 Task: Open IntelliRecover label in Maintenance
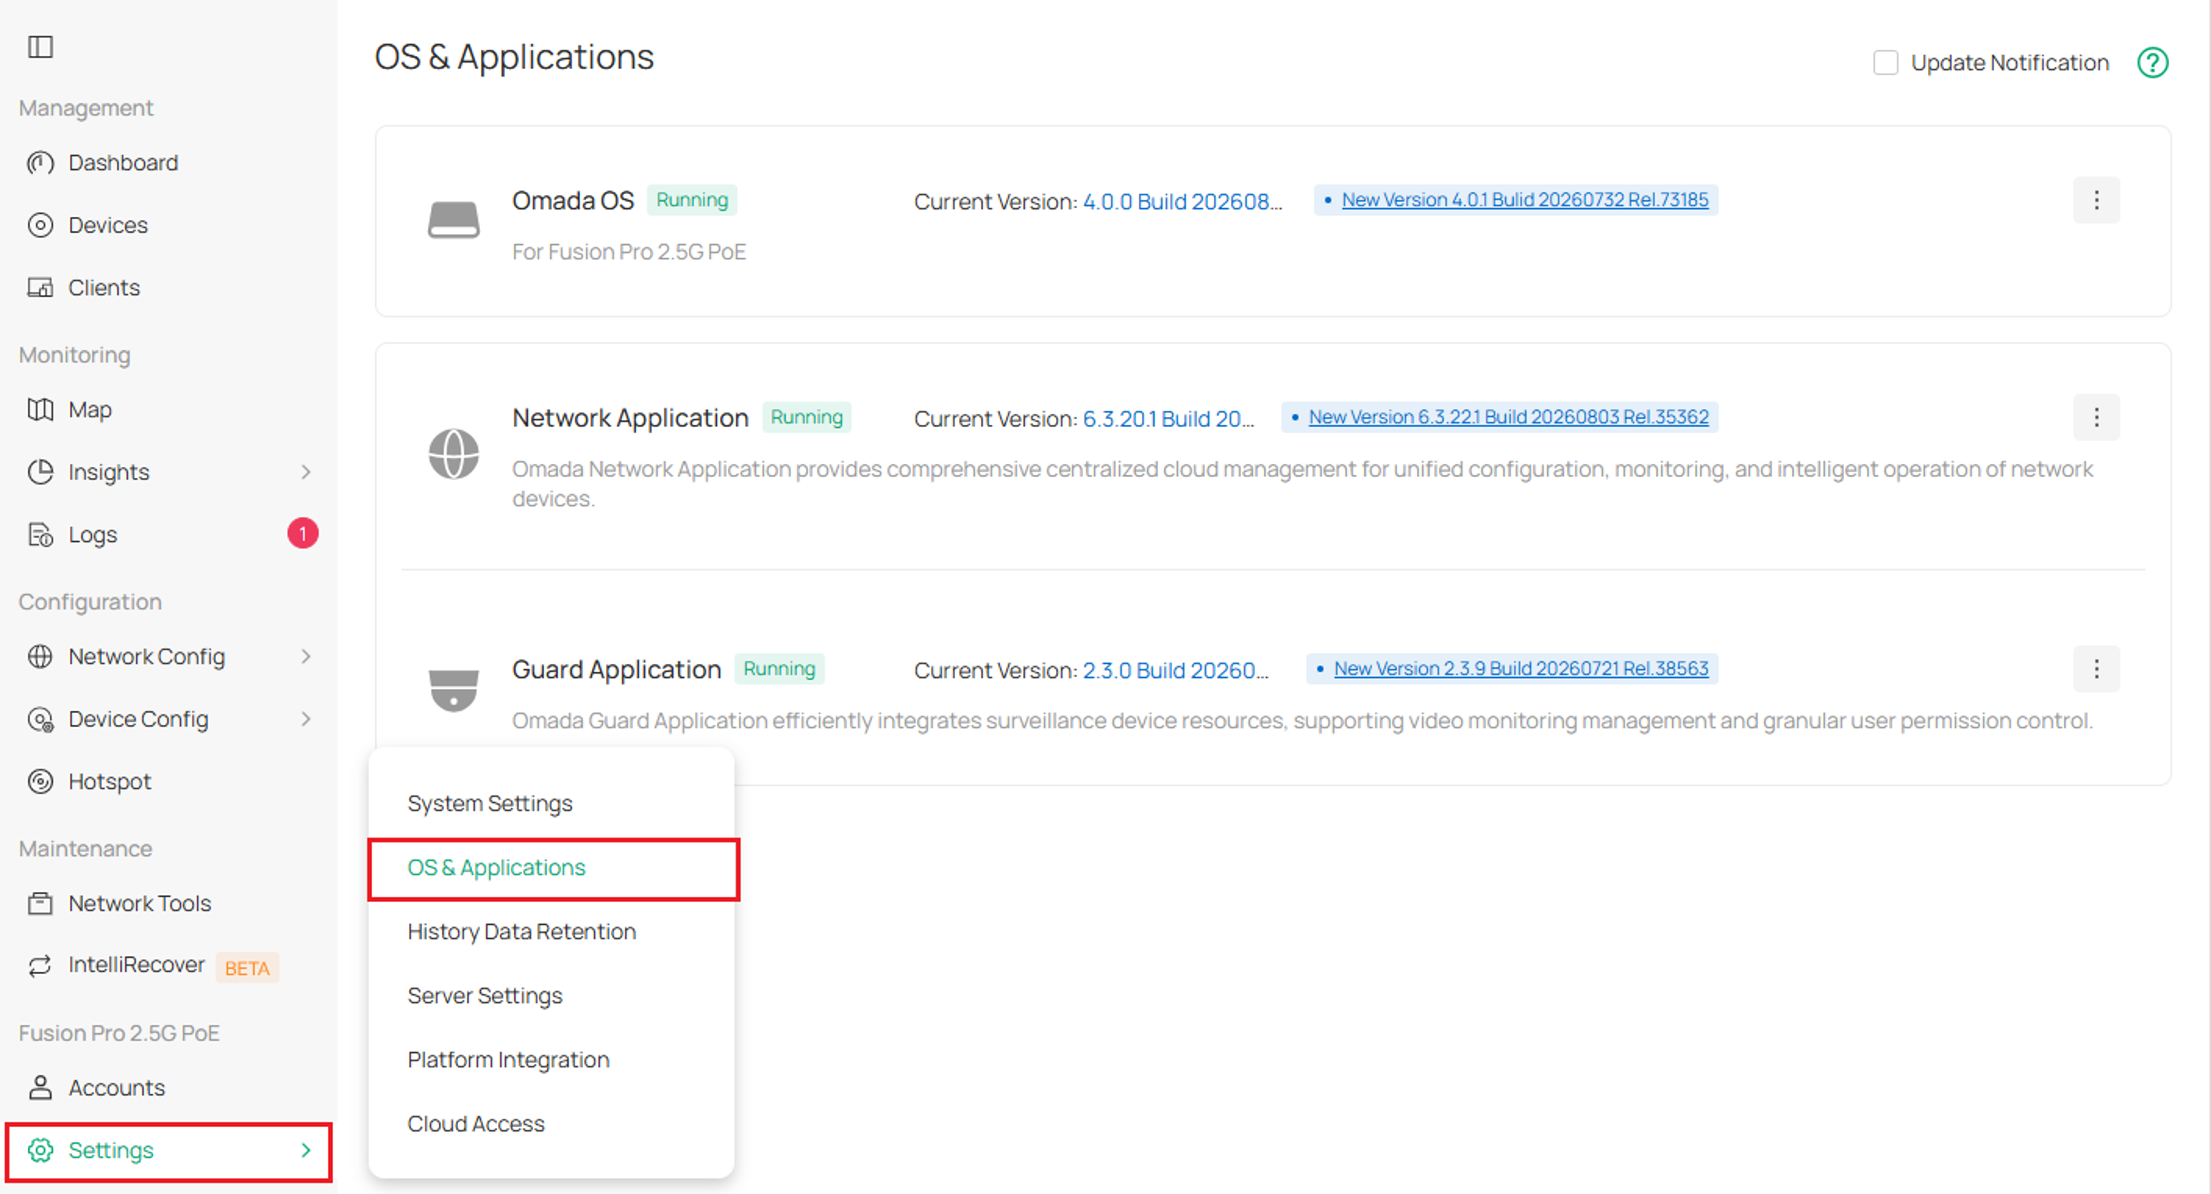pyautogui.click(x=136, y=965)
